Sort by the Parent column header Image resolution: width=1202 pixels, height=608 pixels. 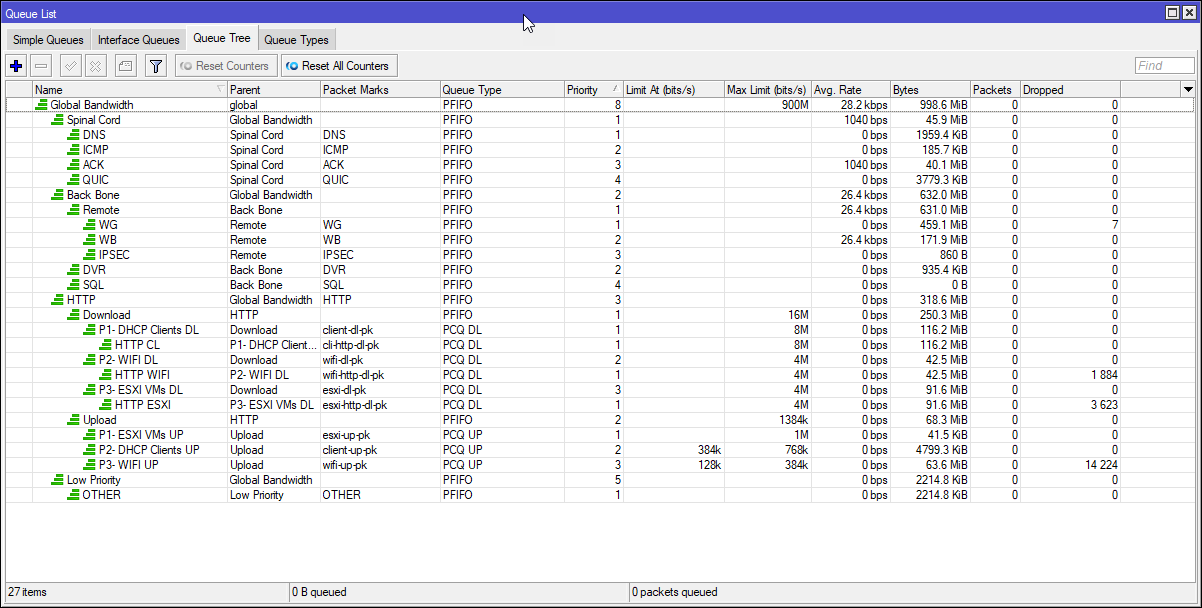click(273, 90)
